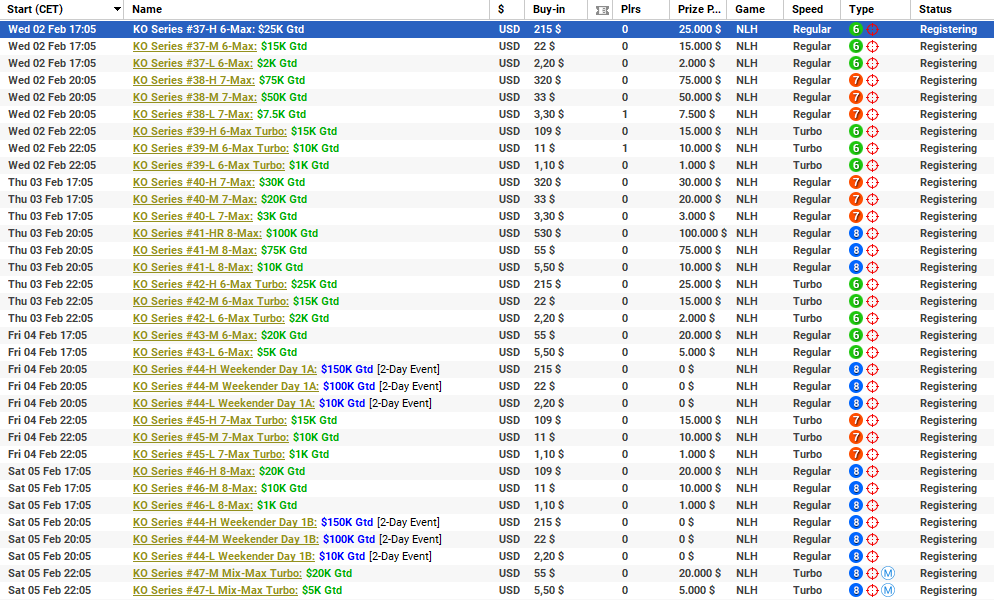Open KO Series #39-L 6-Max Turbo link
Image resolution: width=994 pixels, height=600 pixels.
209,166
